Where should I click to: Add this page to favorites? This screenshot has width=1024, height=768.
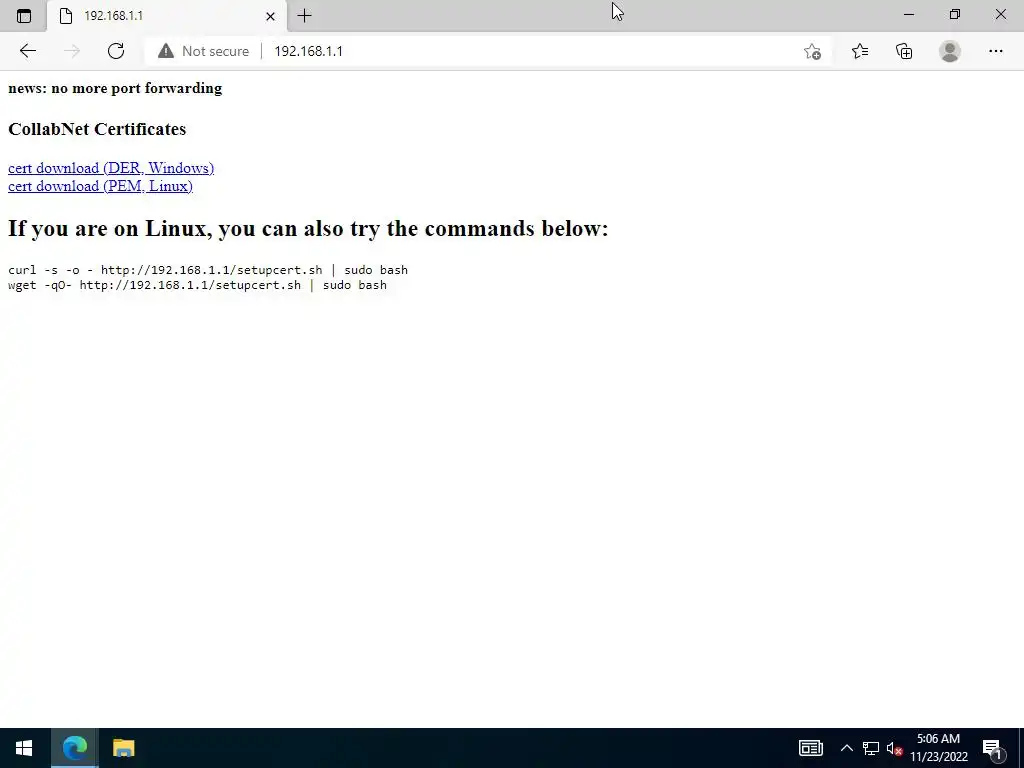click(x=812, y=51)
